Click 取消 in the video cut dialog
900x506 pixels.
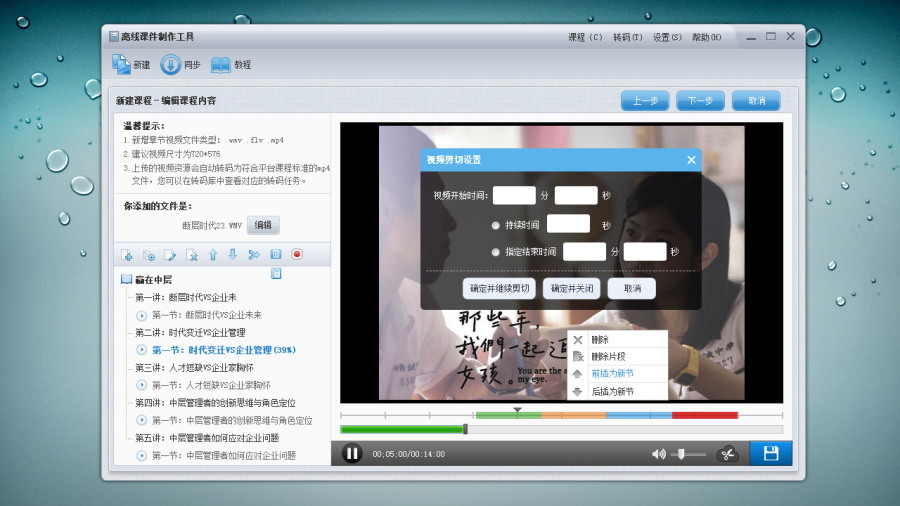pyautogui.click(x=632, y=288)
